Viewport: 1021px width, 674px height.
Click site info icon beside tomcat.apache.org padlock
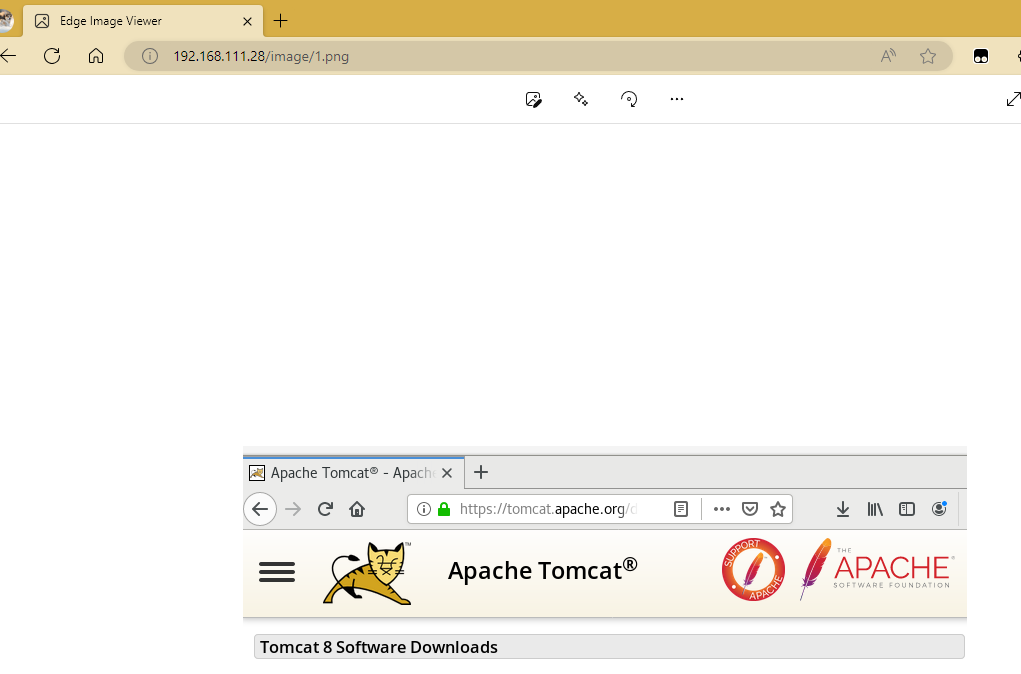(424, 509)
